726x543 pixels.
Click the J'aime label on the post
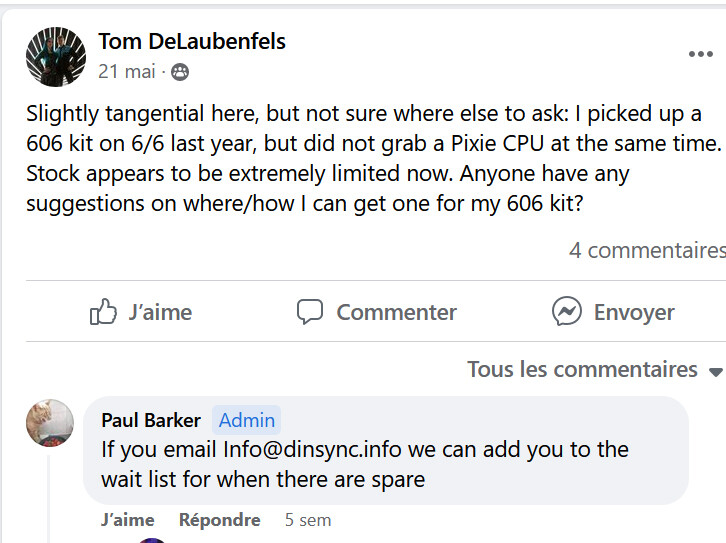coord(160,312)
